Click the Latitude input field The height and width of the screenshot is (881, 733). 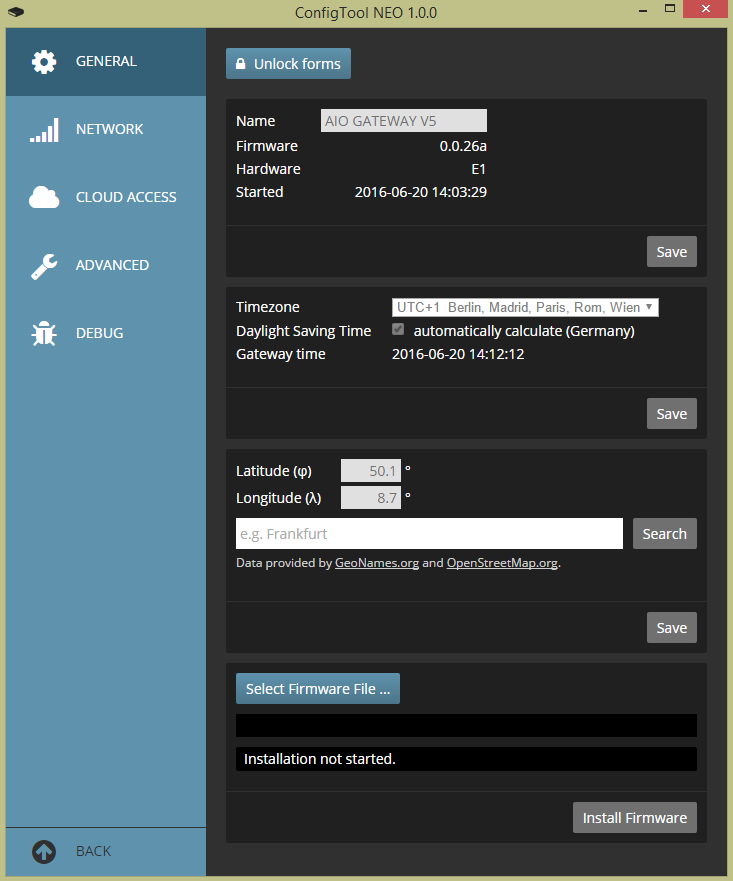point(370,471)
